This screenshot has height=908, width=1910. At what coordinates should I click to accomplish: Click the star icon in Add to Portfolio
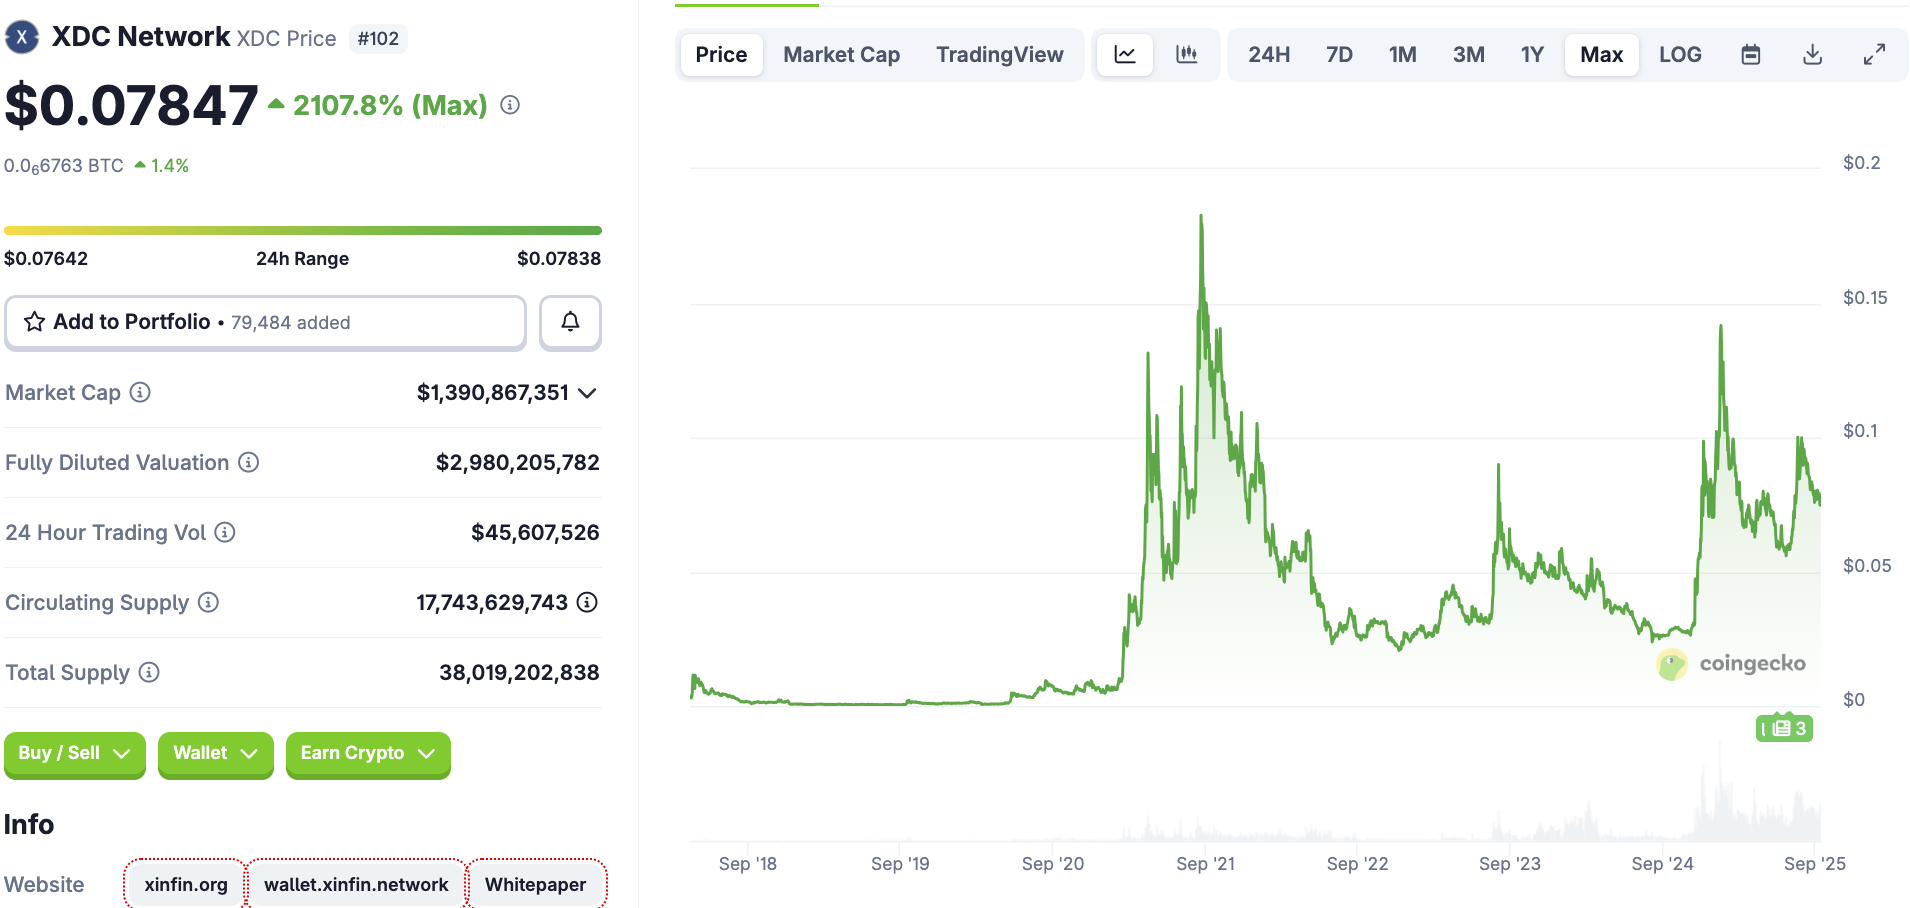[35, 322]
